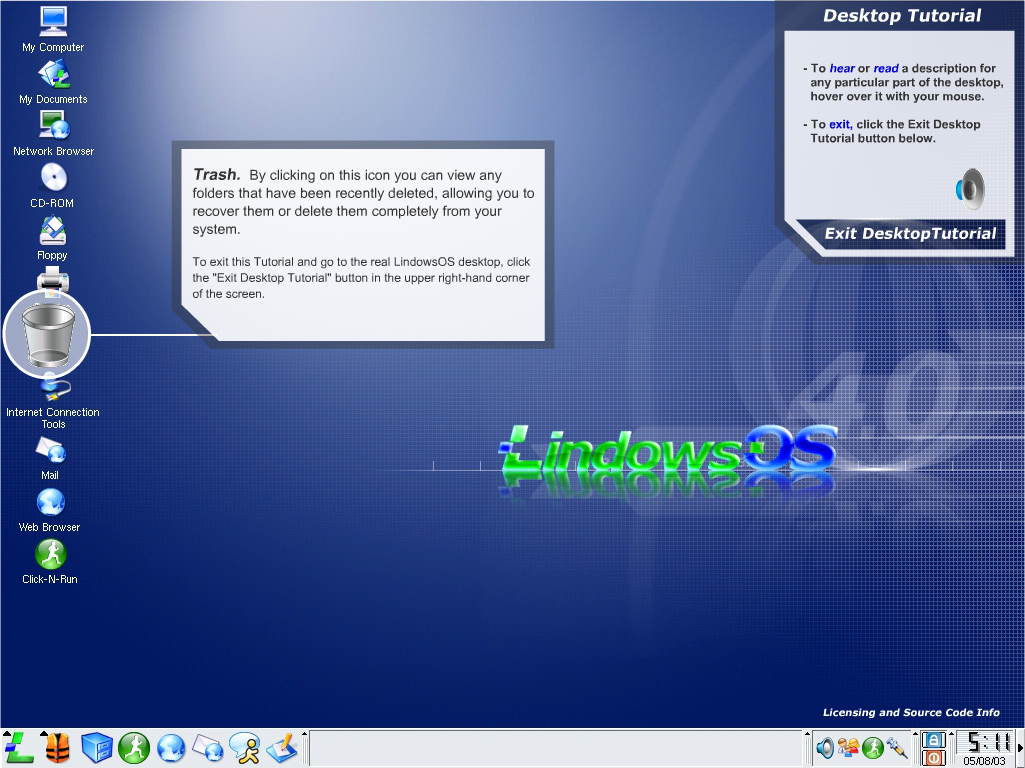
Task: Open the Web Browser desktop icon
Action: [50, 510]
